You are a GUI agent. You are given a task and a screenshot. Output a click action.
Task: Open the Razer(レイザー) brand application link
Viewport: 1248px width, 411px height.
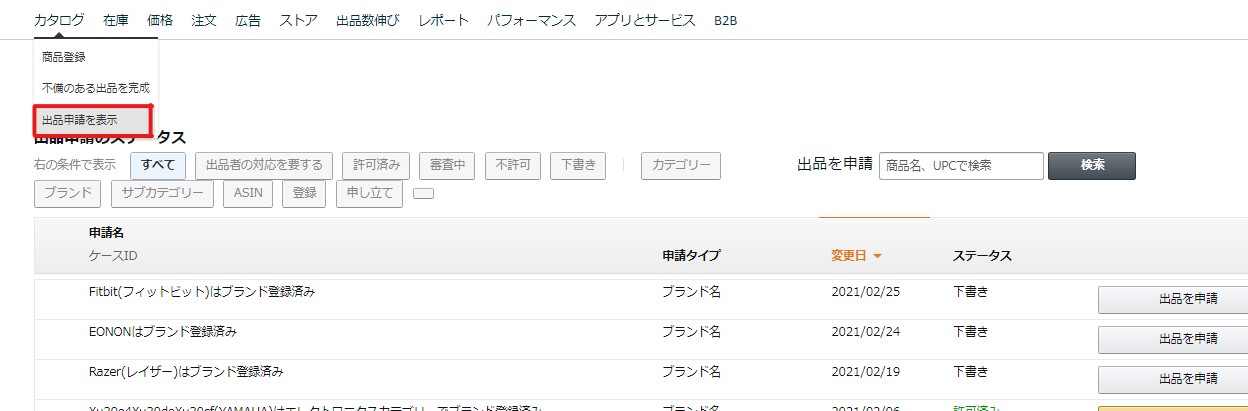tap(186, 371)
